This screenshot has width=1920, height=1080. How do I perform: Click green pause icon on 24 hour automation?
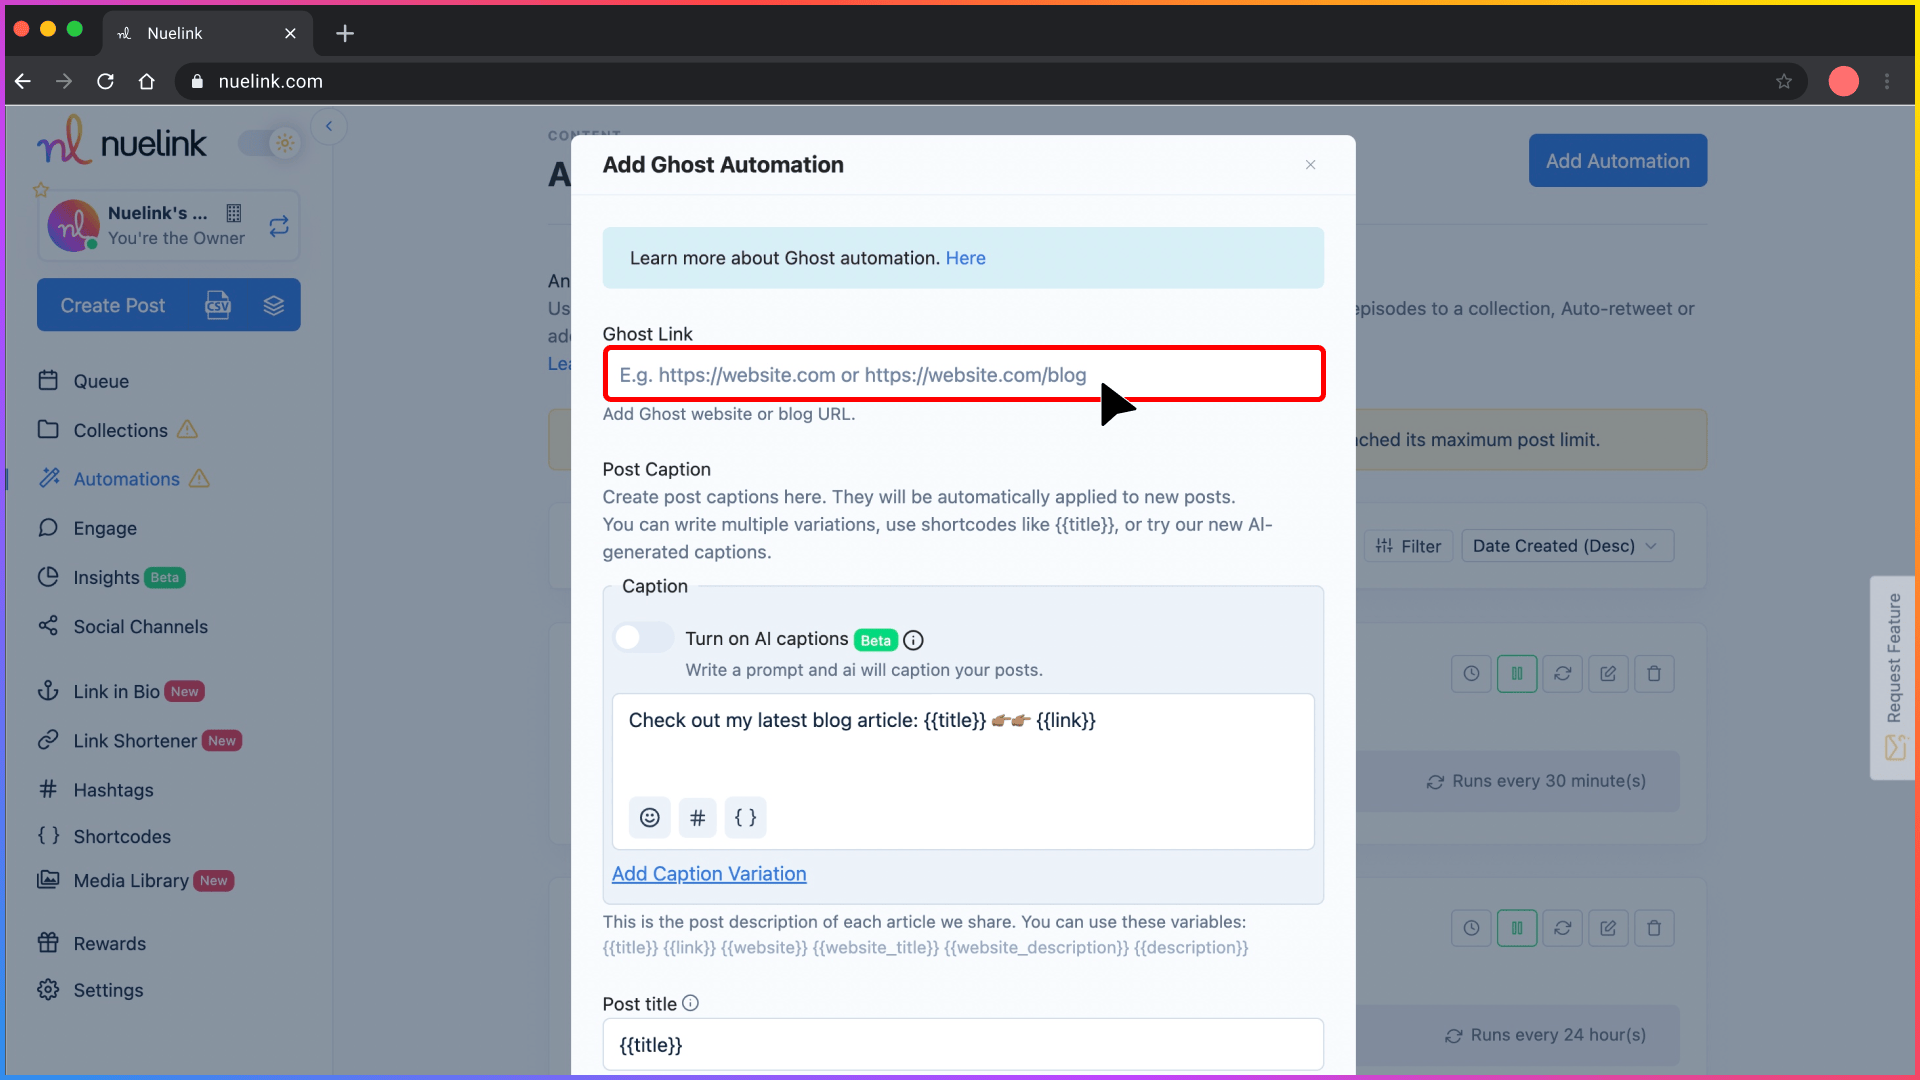click(x=1517, y=928)
